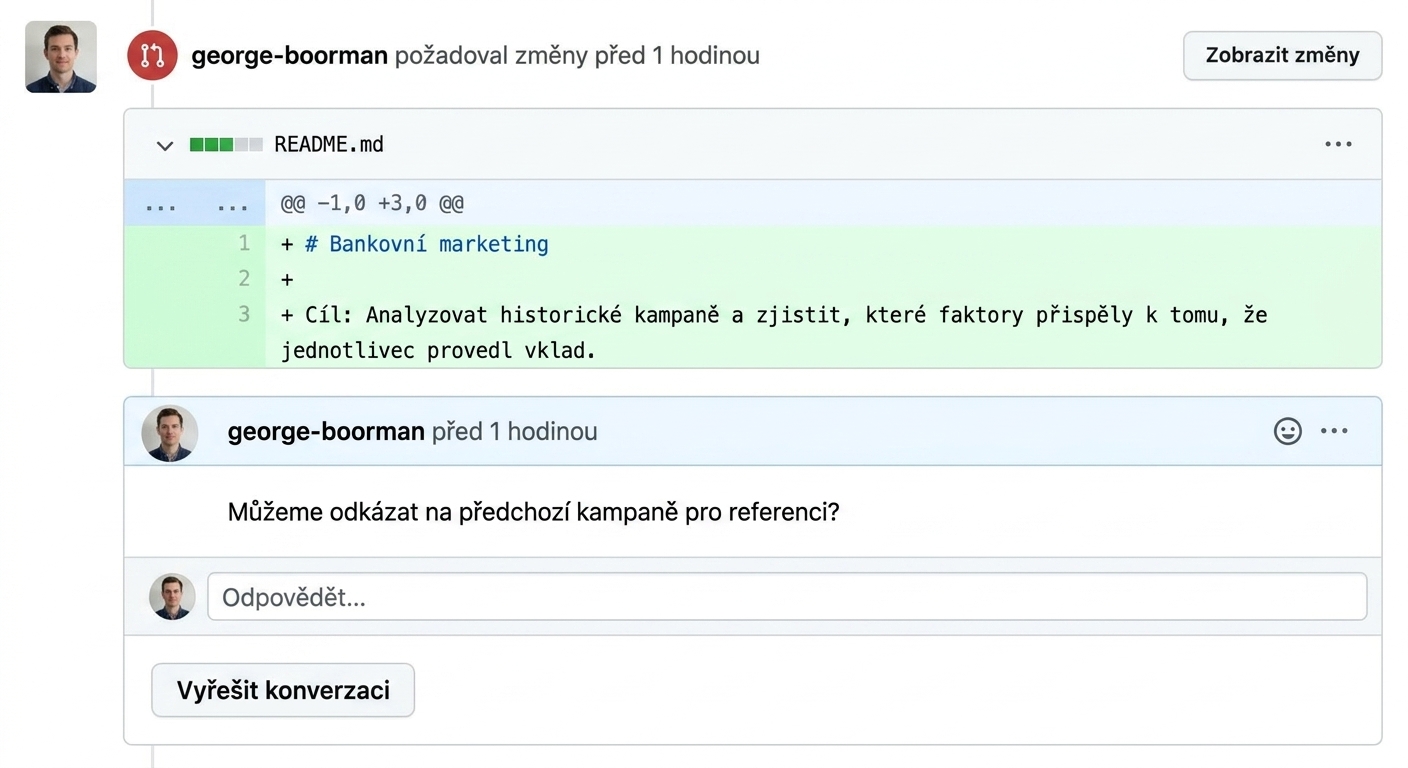This screenshot has height=768, width=1408.
Task: Open the comment's three-dot options menu
Action: (1335, 431)
